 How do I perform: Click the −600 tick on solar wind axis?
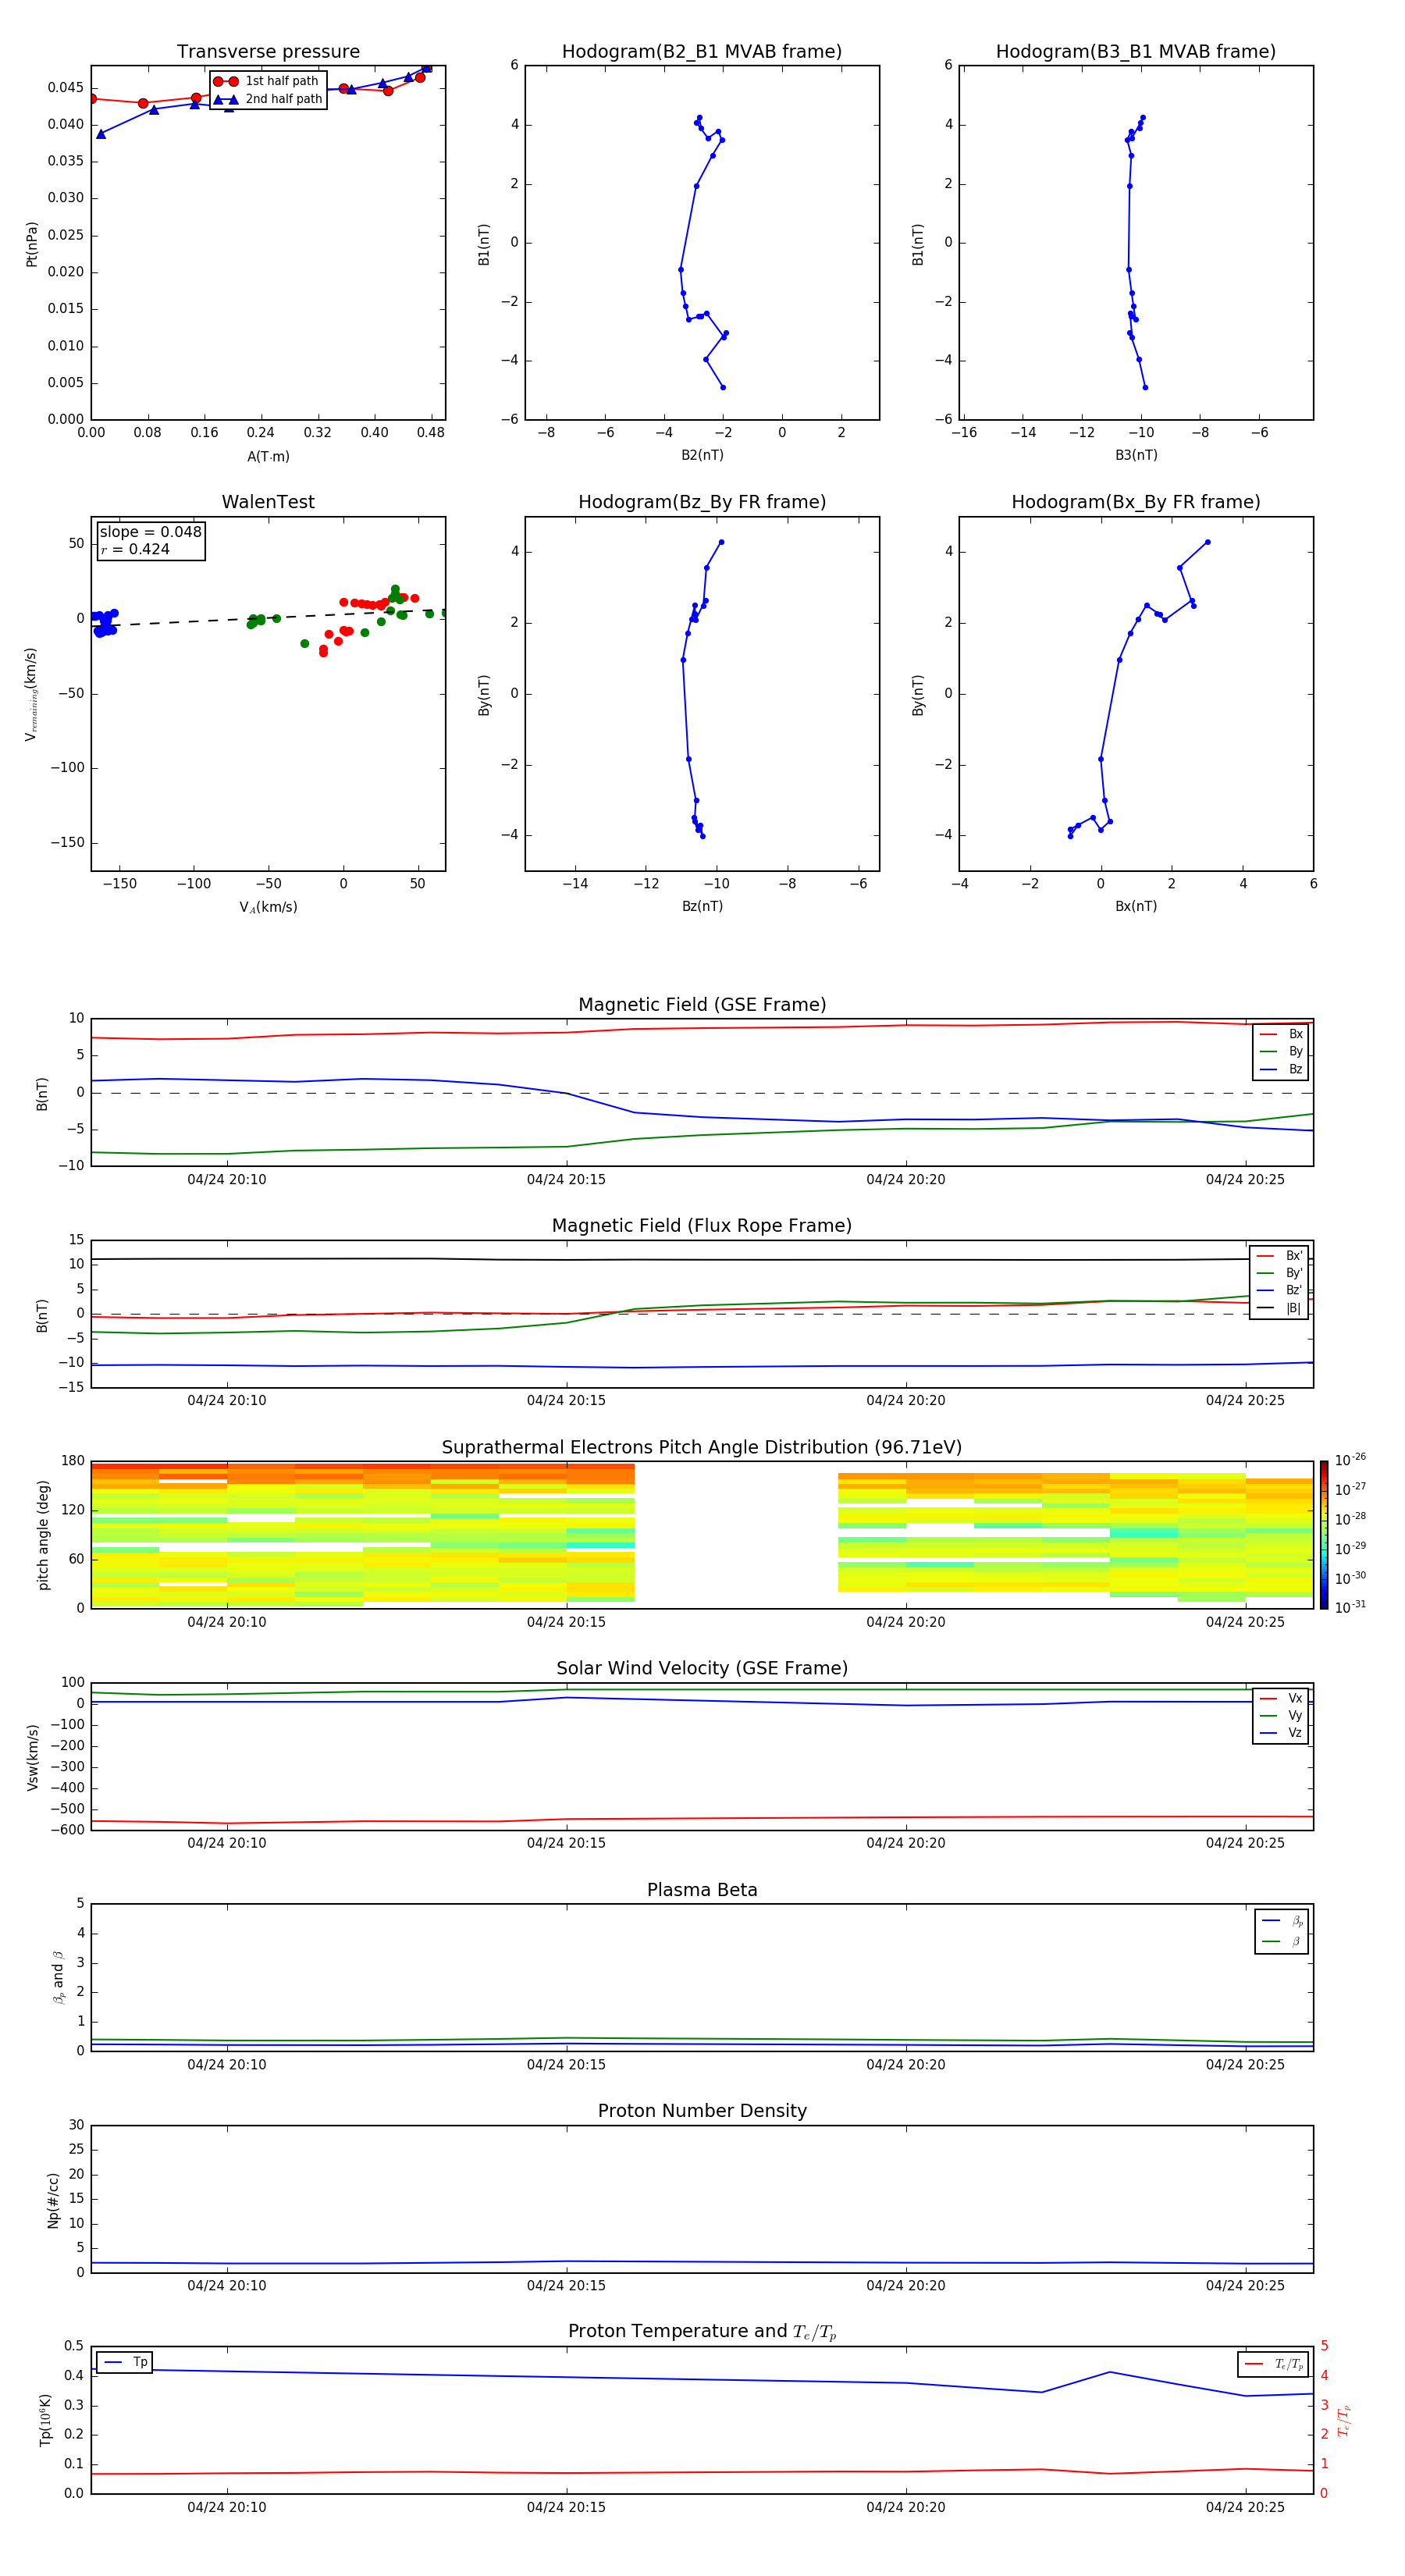66,1831
